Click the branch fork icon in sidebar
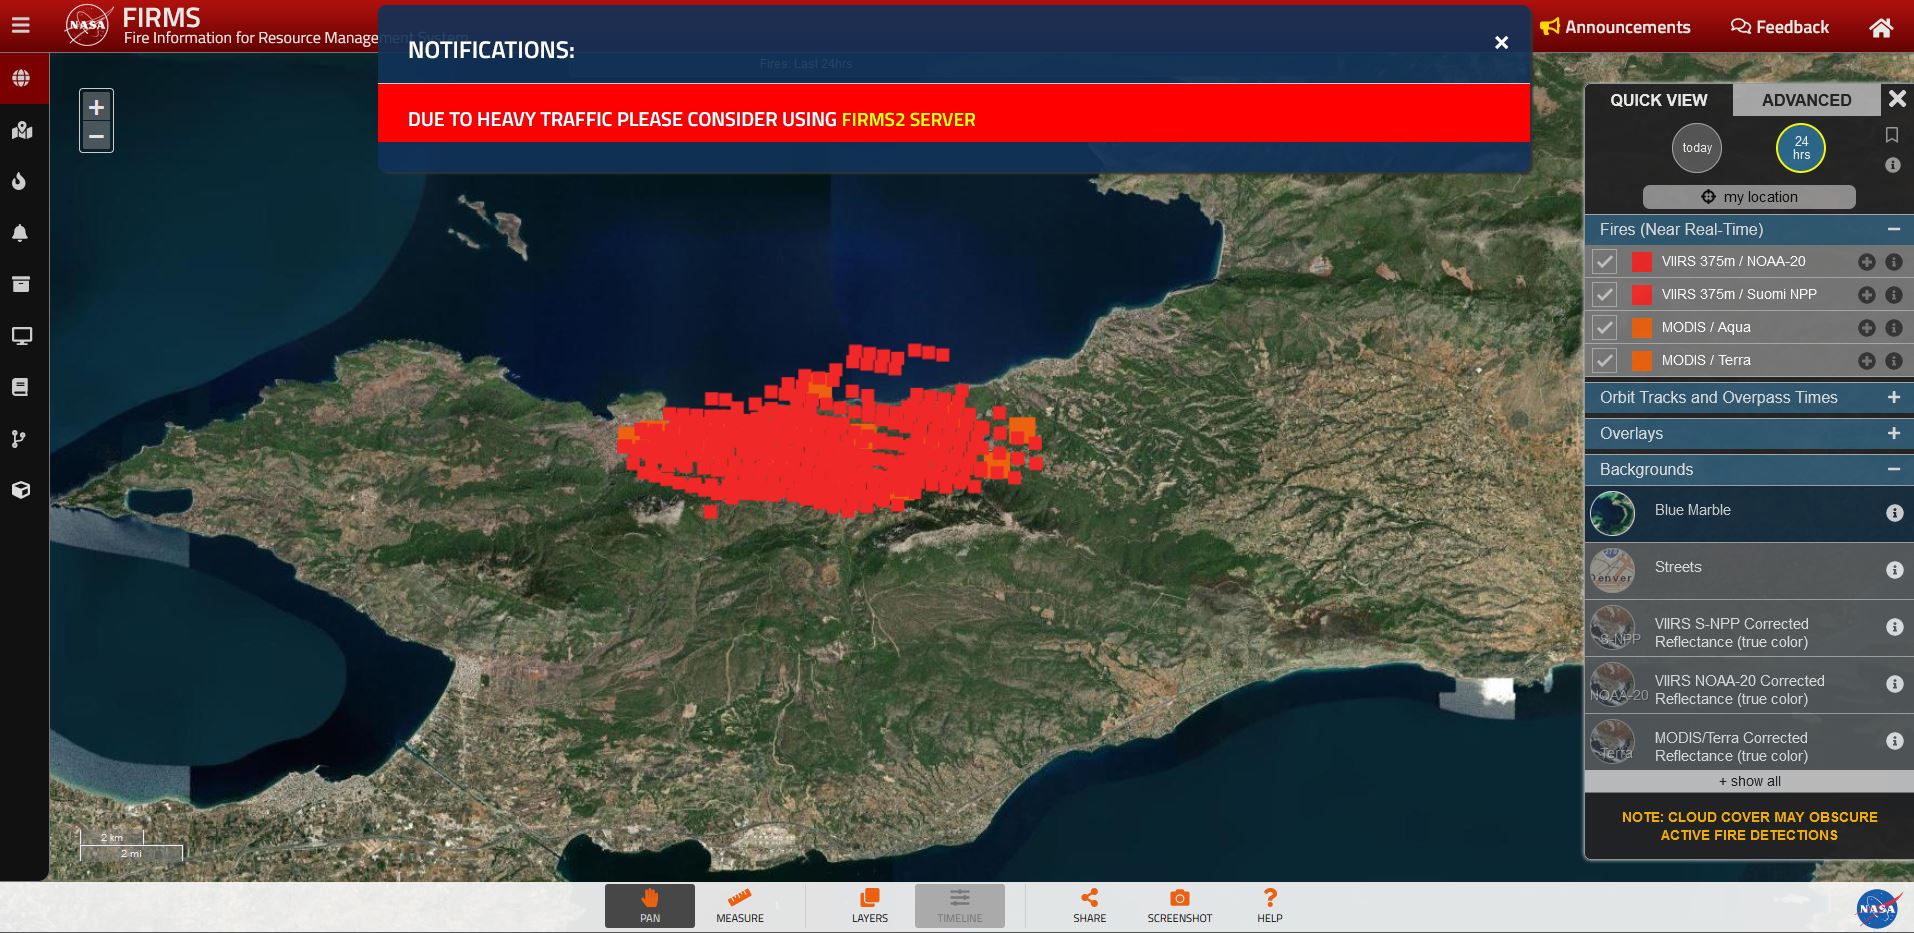Screen dimensions: 1914x933 19,439
